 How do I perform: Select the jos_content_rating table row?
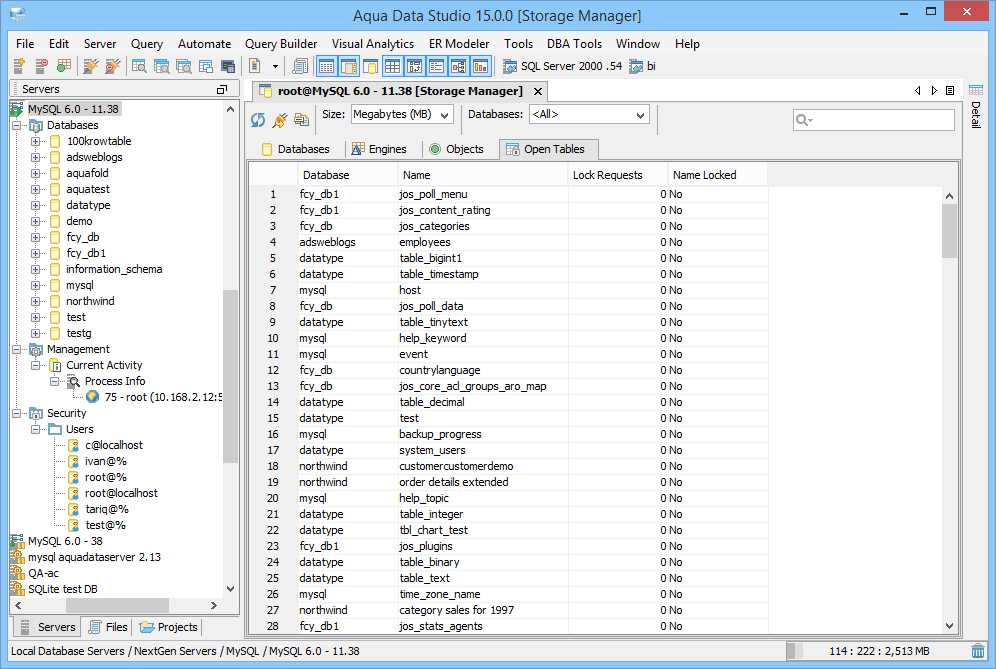508,210
